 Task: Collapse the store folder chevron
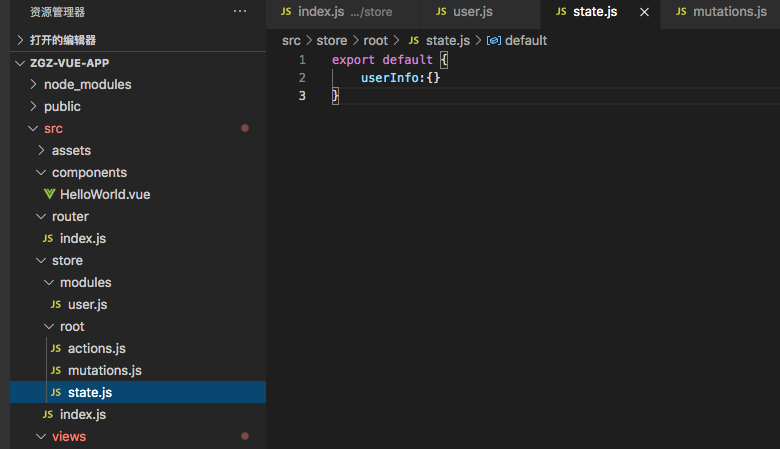(x=41, y=260)
